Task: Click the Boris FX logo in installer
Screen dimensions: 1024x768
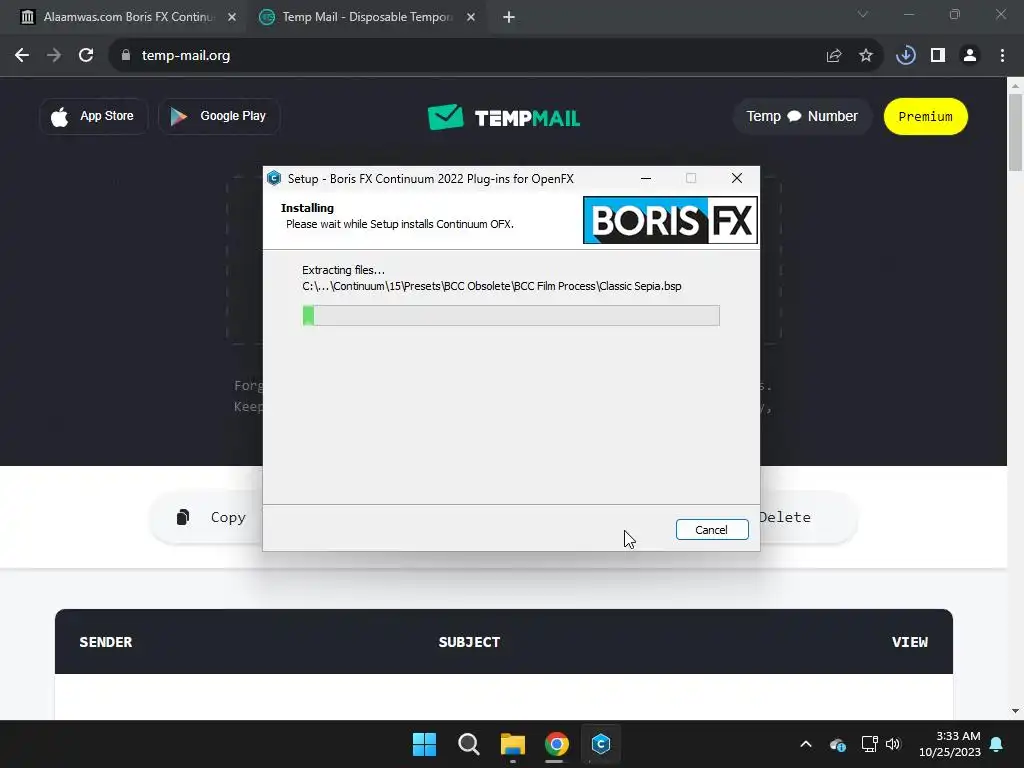Action: coord(670,220)
